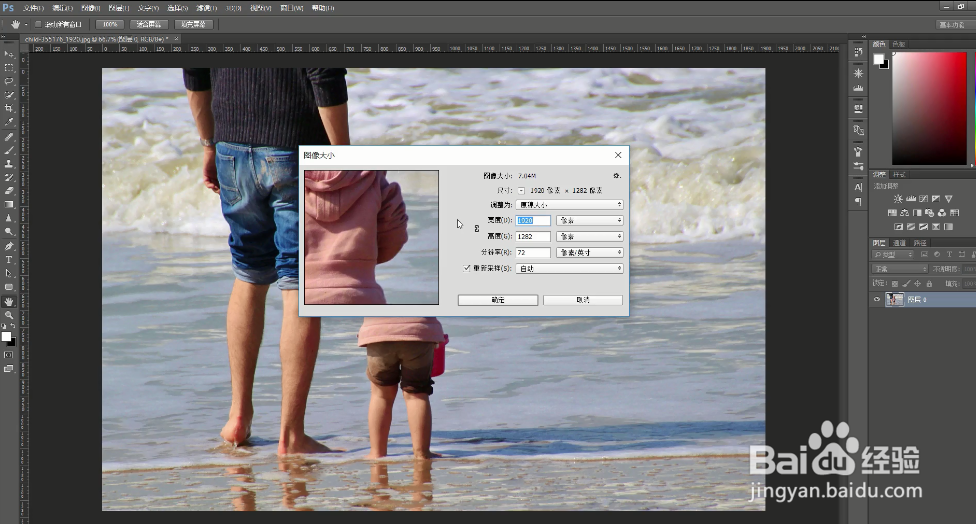Open the File menu
Viewport: 976px width, 524px height.
pos(33,8)
